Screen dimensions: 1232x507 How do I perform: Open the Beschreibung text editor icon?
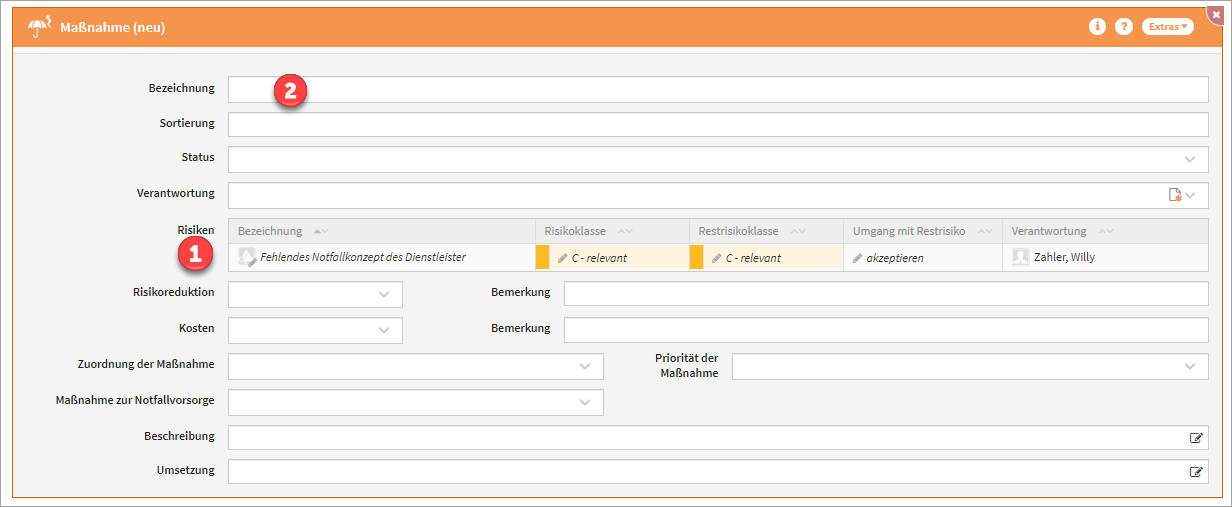(x=1195, y=438)
